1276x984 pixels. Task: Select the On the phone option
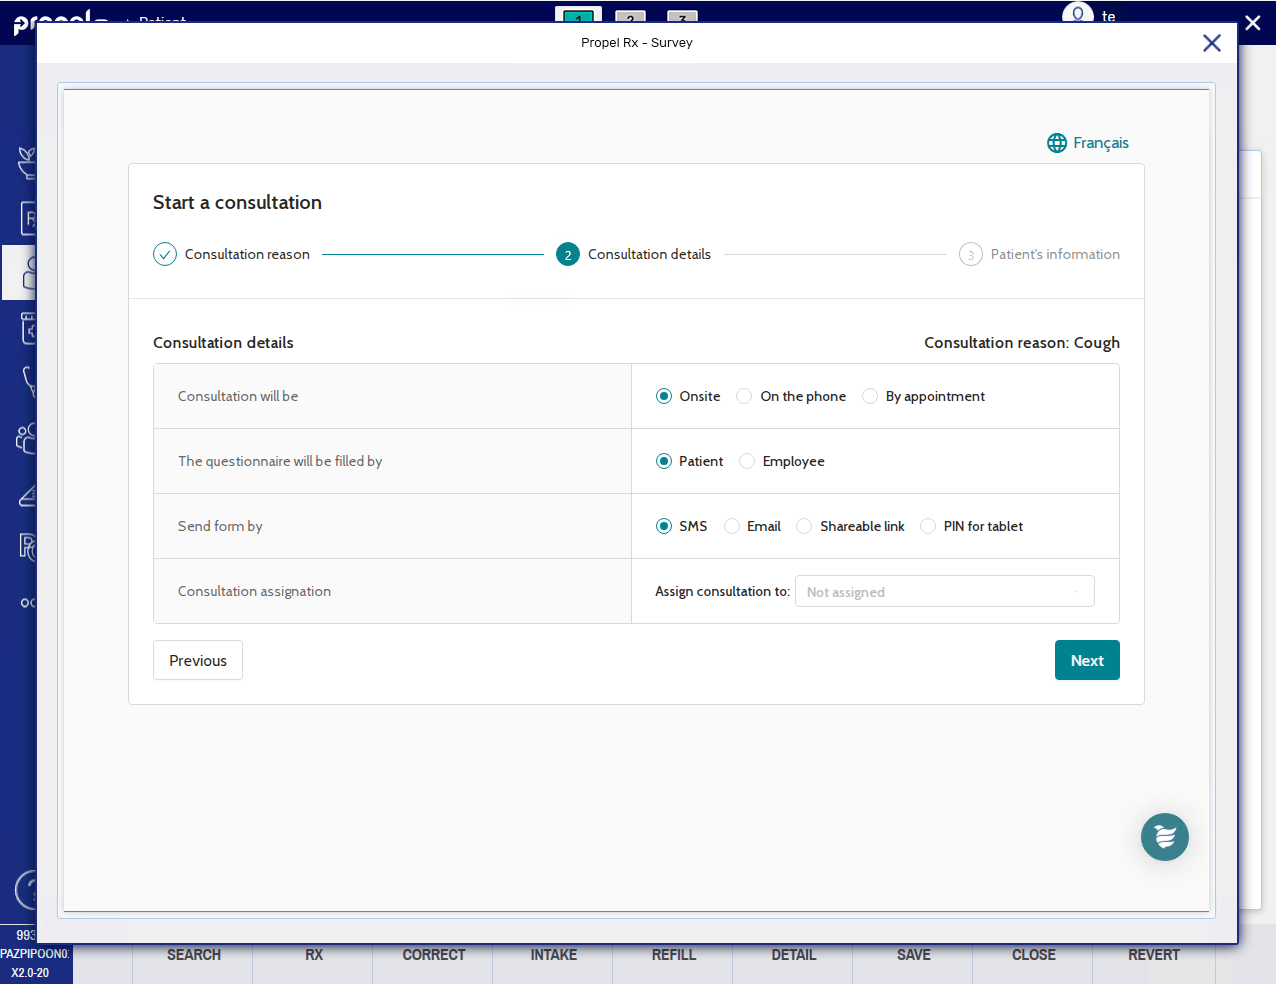pyautogui.click(x=744, y=396)
